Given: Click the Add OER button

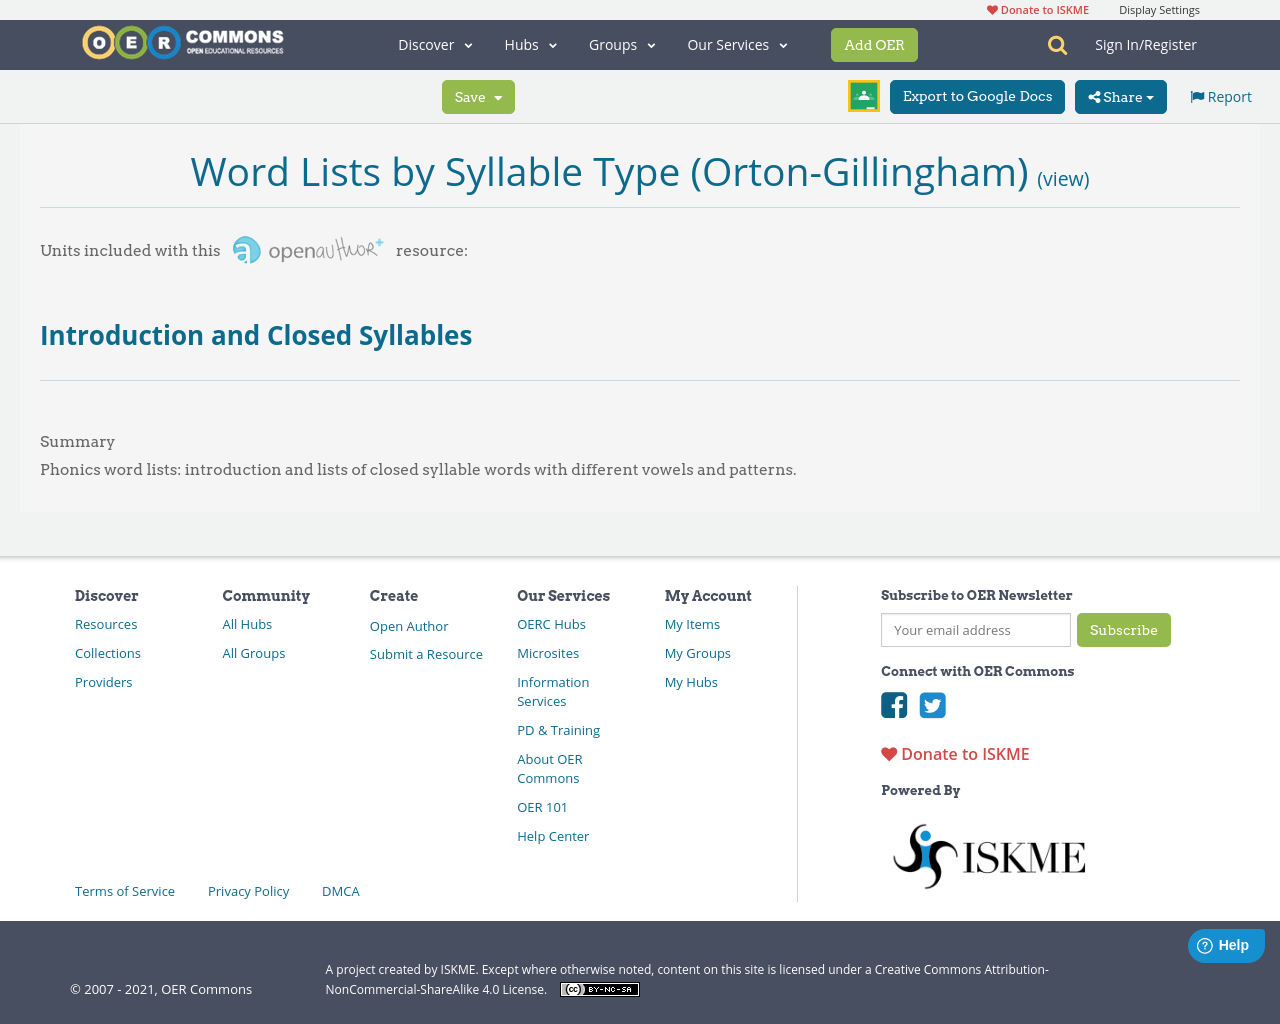Looking at the screenshot, I should (874, 45).
